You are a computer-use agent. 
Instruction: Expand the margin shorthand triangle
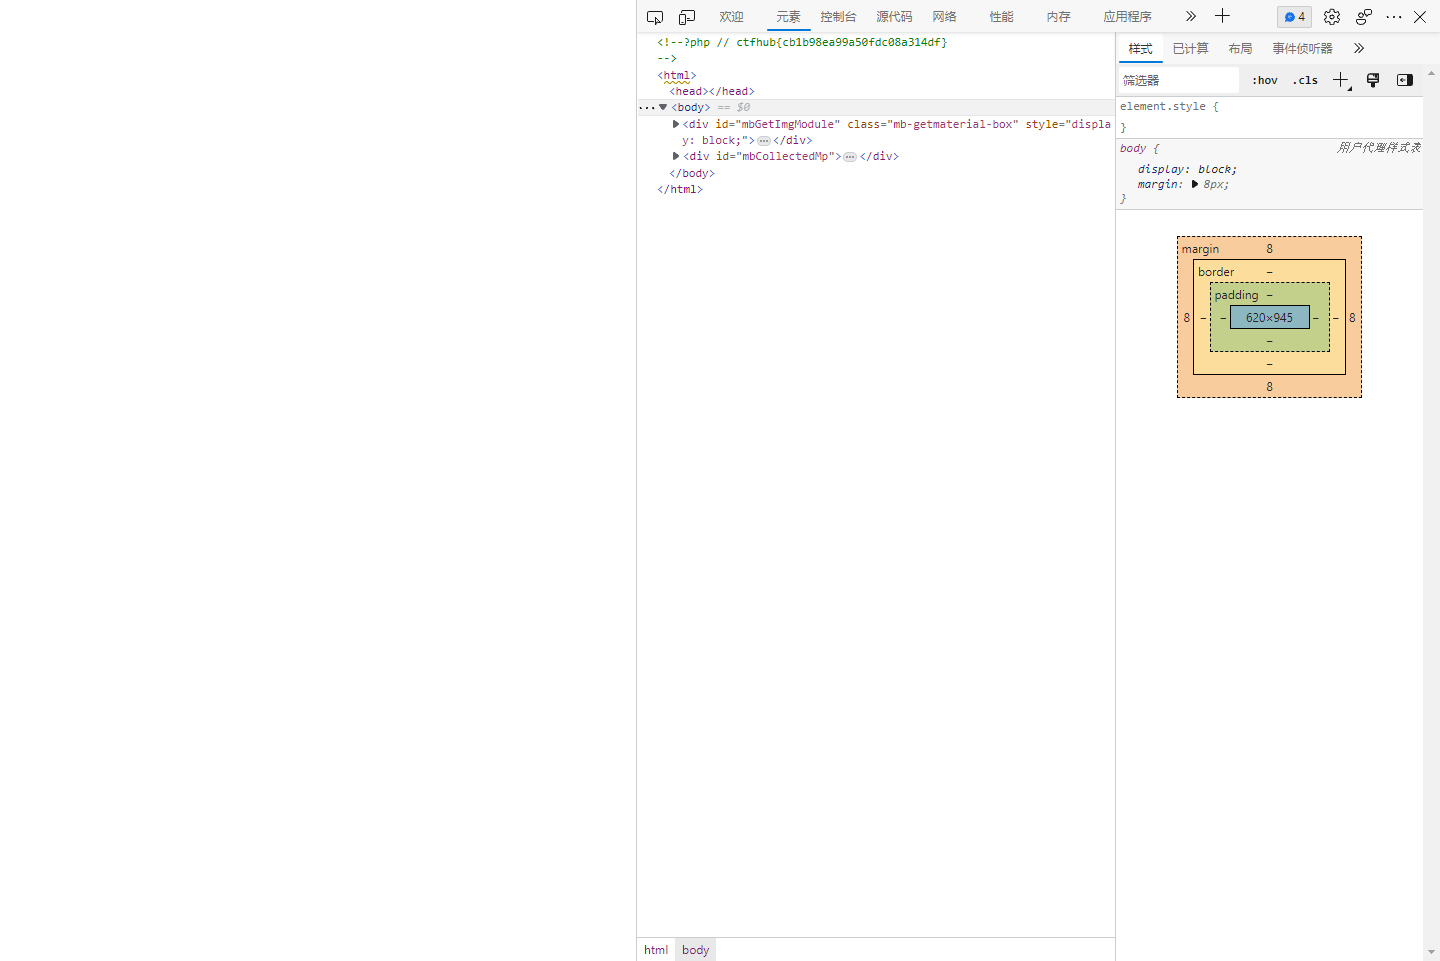point(1195,184)
